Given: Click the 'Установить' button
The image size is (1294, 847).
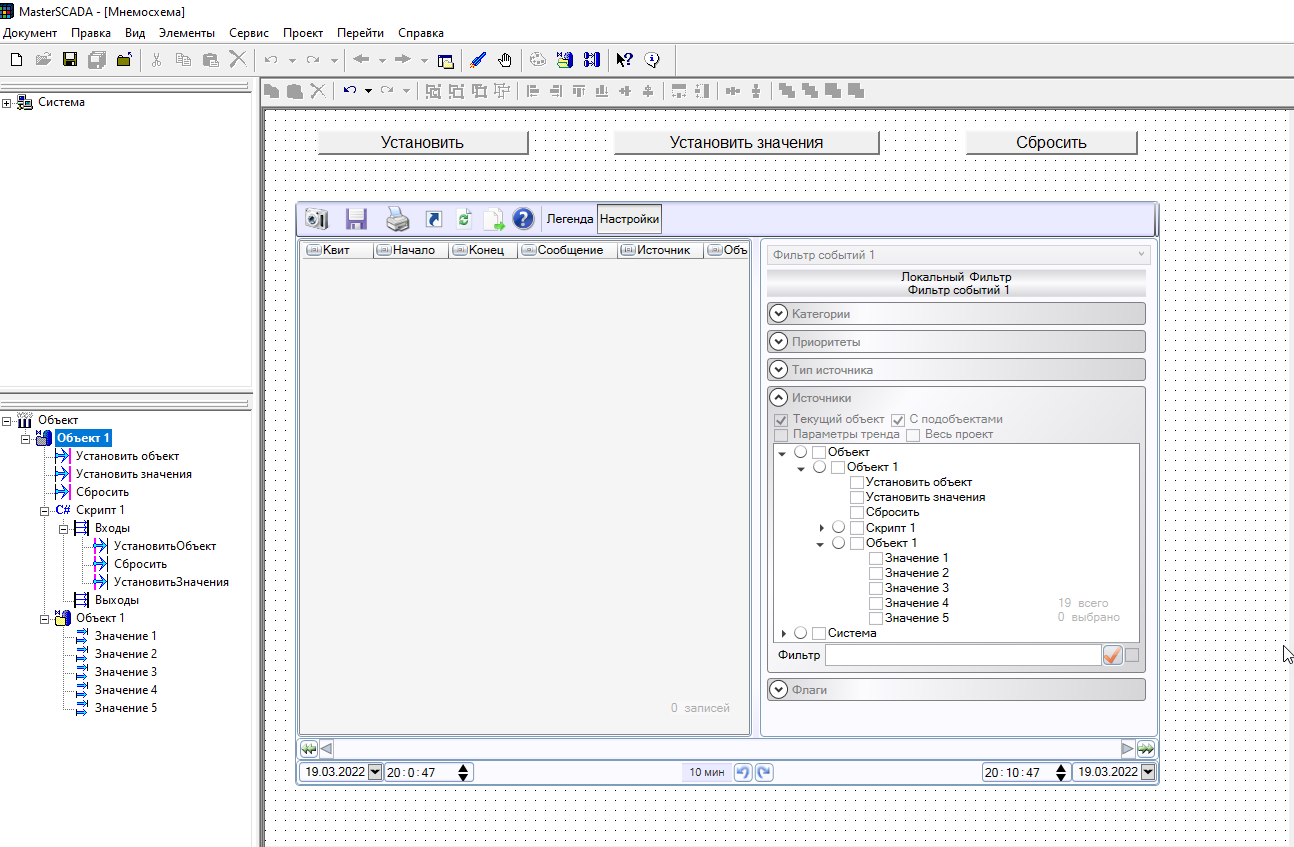Looking at the screenshot, I should point(423,142).
